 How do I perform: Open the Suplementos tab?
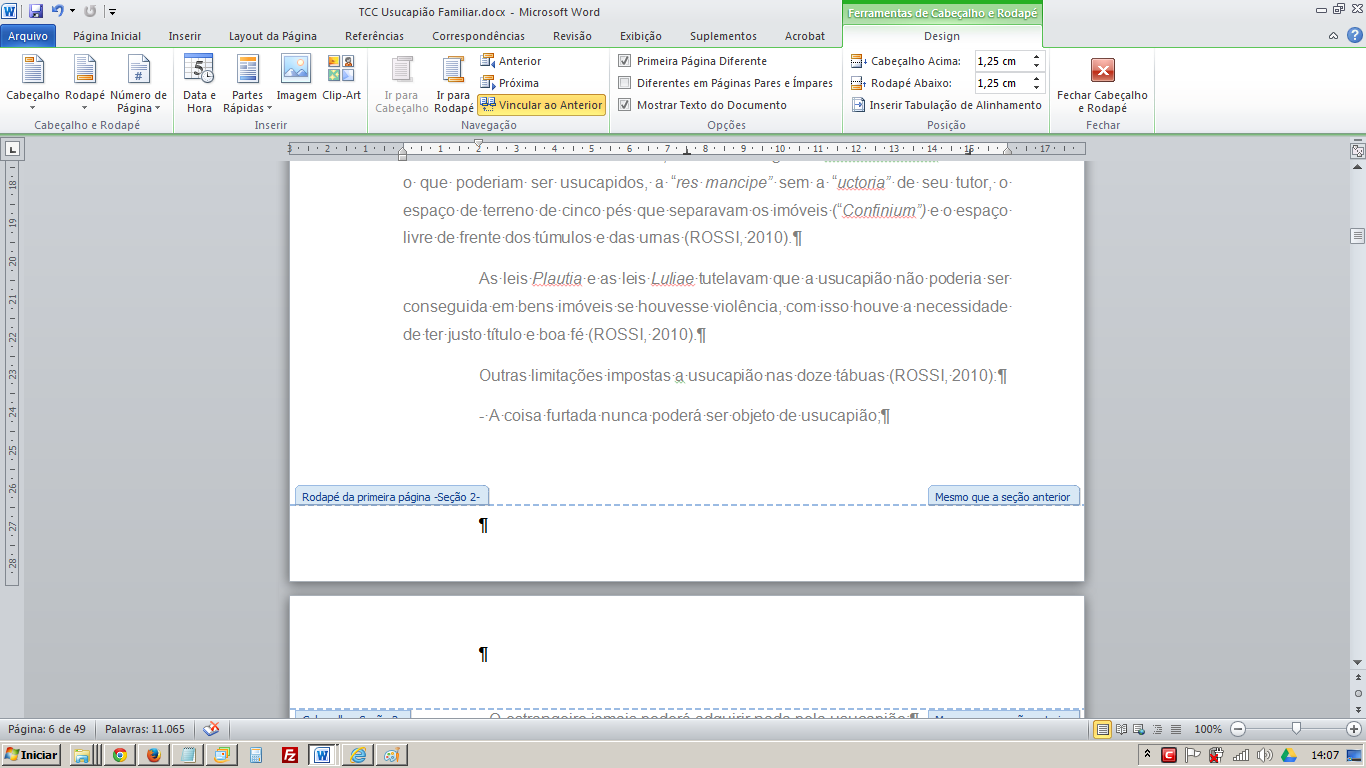[723, 36]
